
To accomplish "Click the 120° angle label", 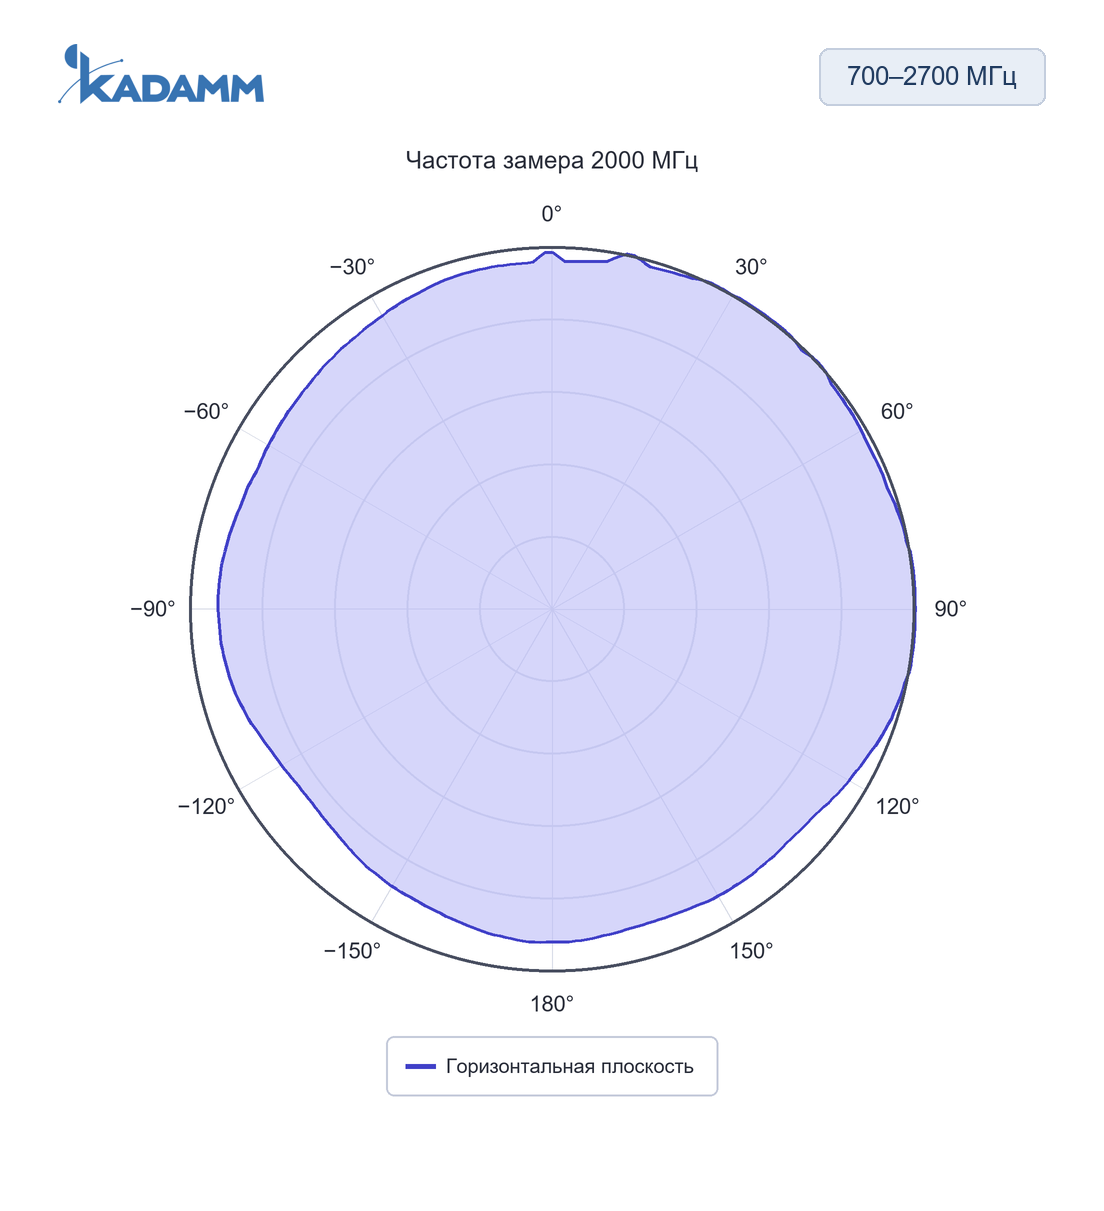I will [x=898, y=807].
